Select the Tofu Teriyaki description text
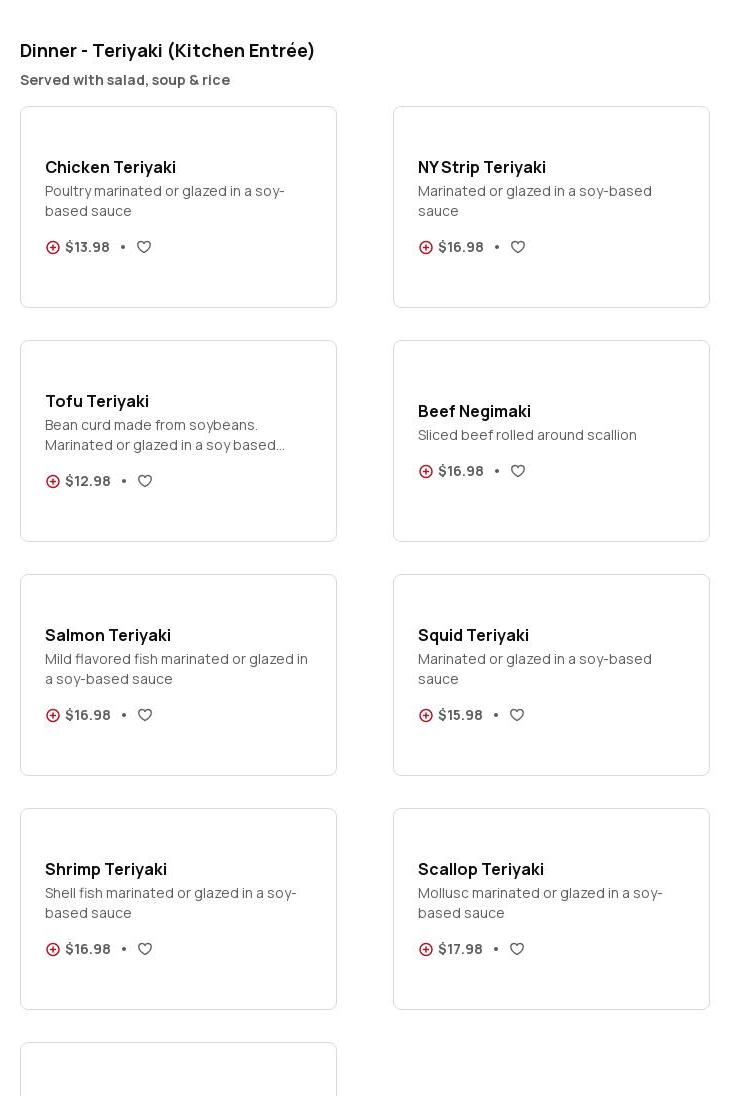This screenshot has height=1096, width=750. (165, 435)
